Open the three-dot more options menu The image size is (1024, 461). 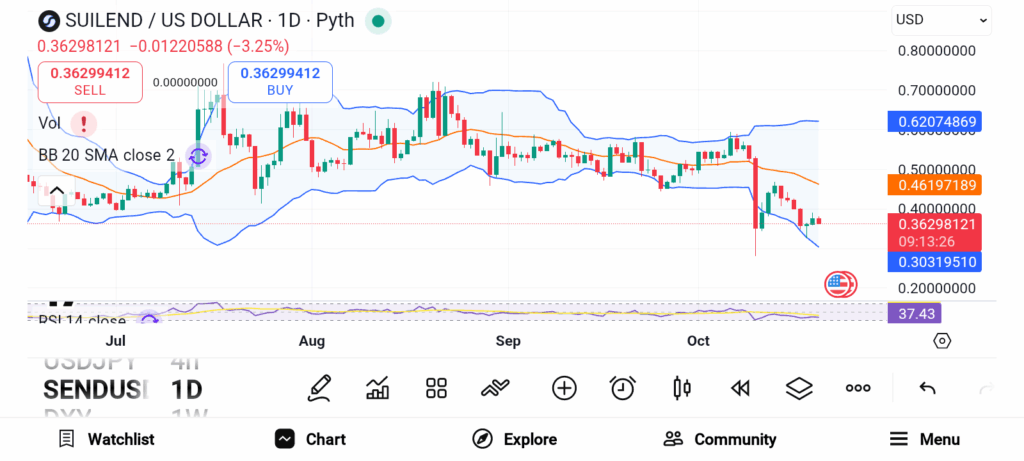point(858,388)
